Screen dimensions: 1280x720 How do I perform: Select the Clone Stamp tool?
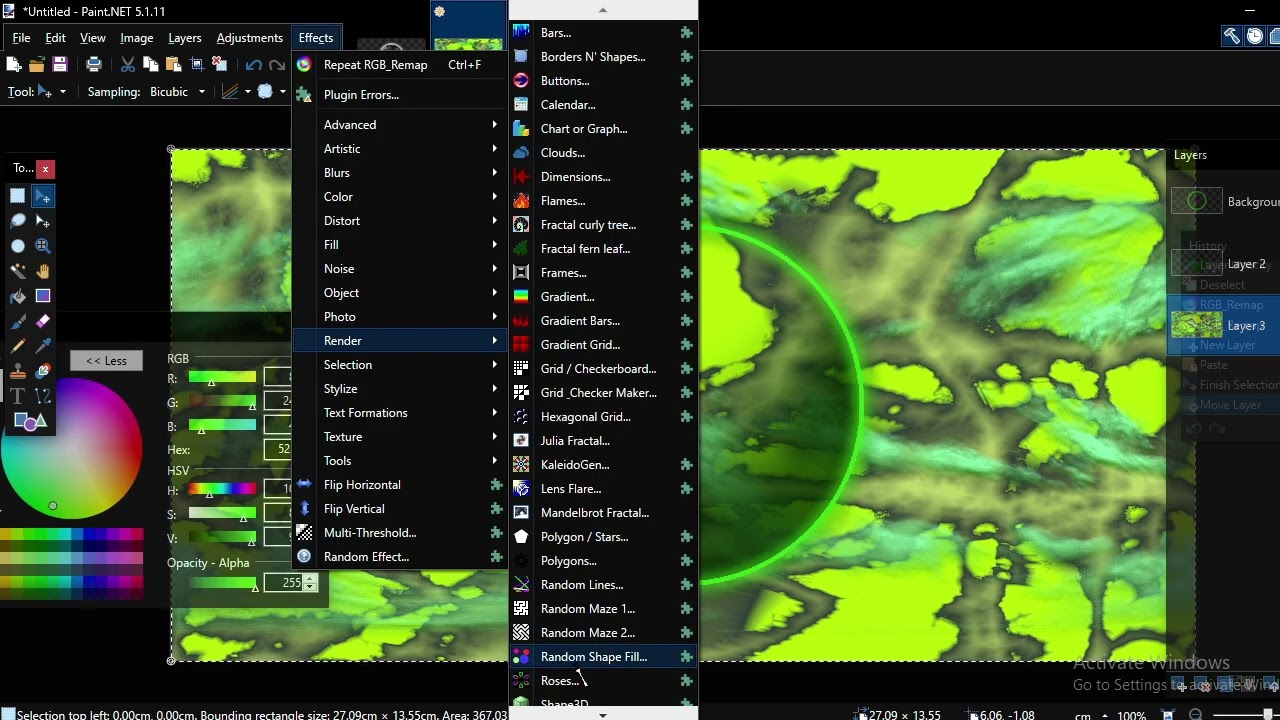pyautogui.click(x=18, y=372)
